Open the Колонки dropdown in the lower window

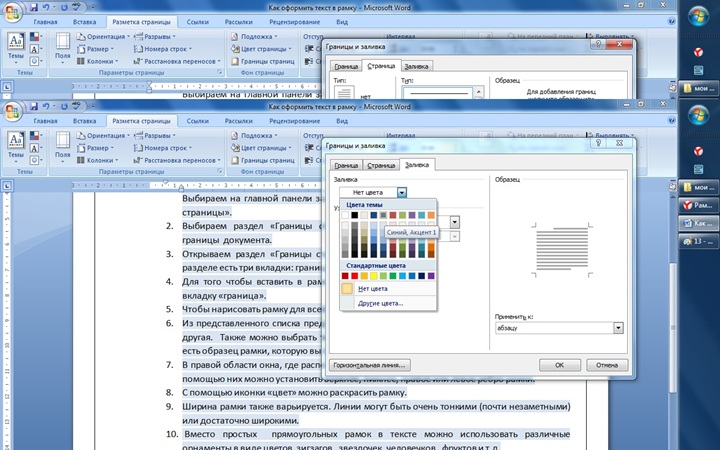pos(97,160)
